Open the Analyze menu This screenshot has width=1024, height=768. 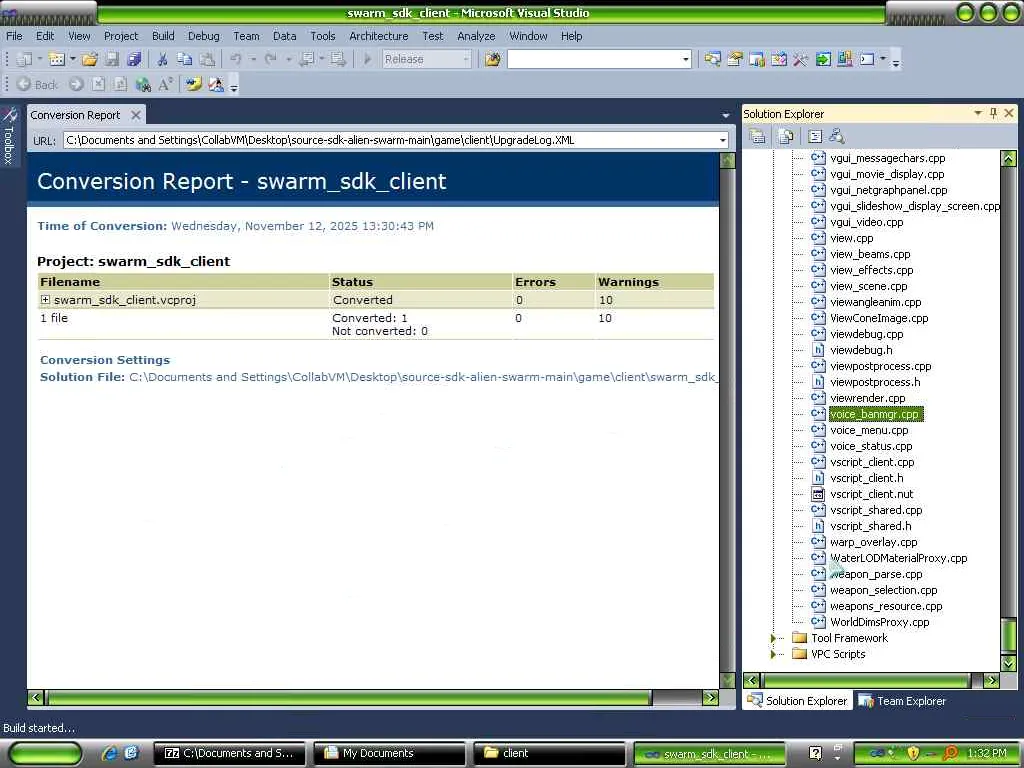point(475,36)
